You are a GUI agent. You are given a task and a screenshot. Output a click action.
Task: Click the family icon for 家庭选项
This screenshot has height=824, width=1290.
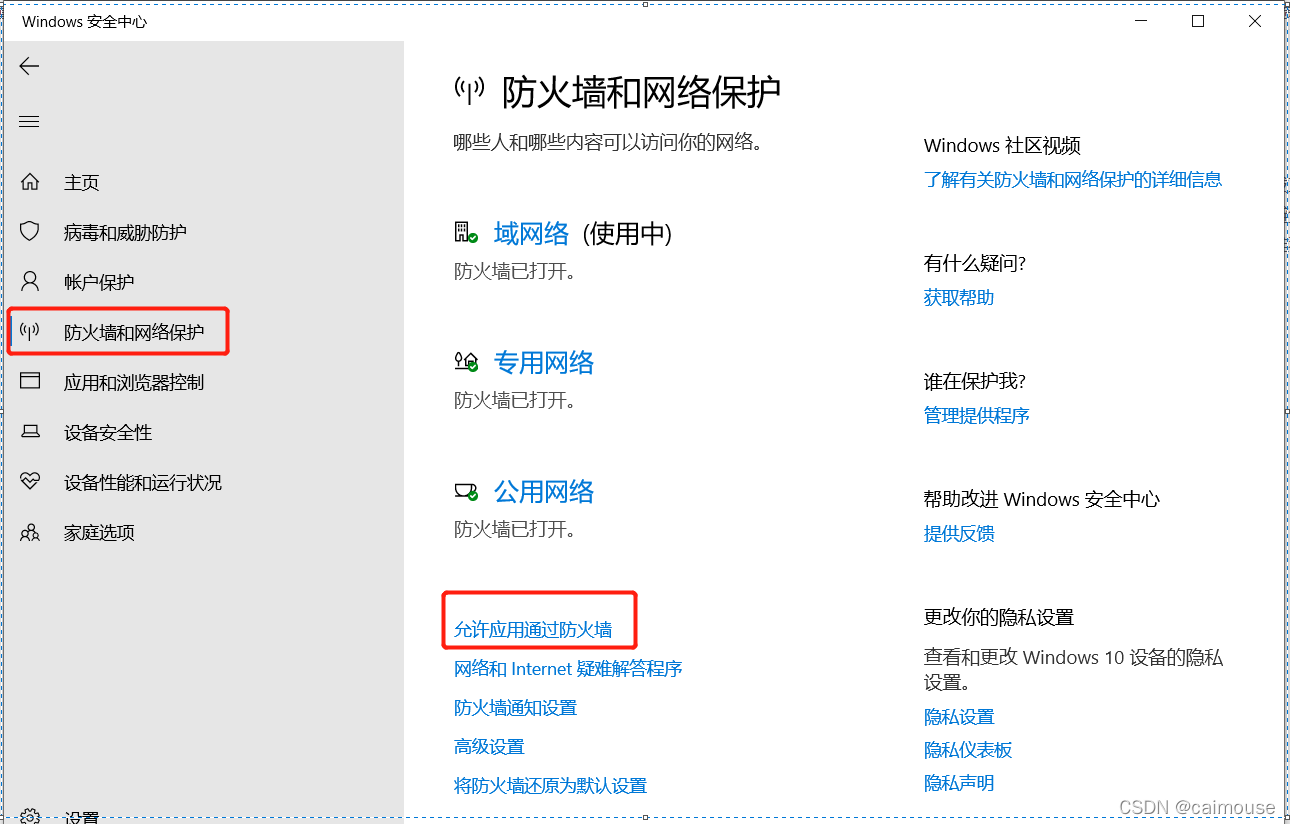(x=30, y=532)
